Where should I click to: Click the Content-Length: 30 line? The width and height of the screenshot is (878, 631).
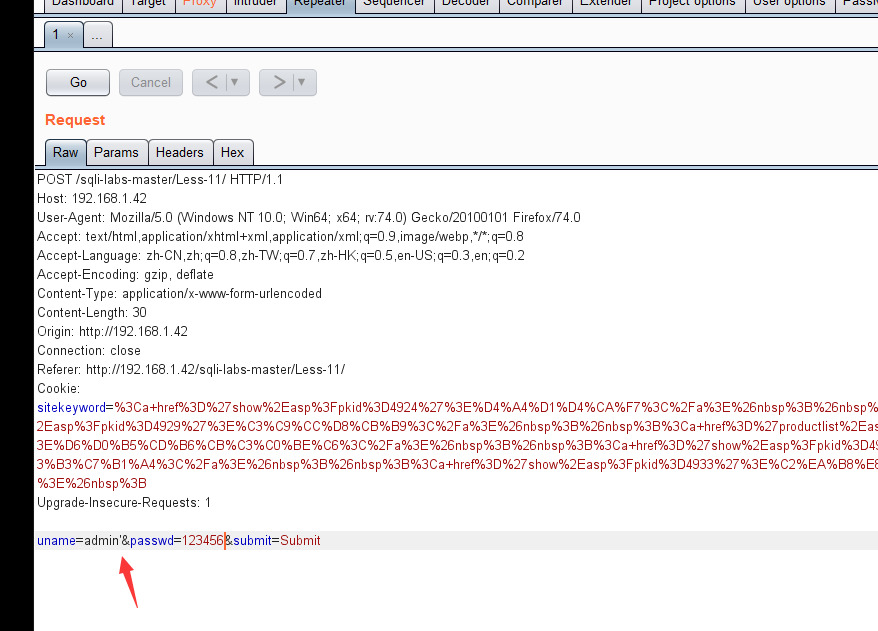[92, 313]
